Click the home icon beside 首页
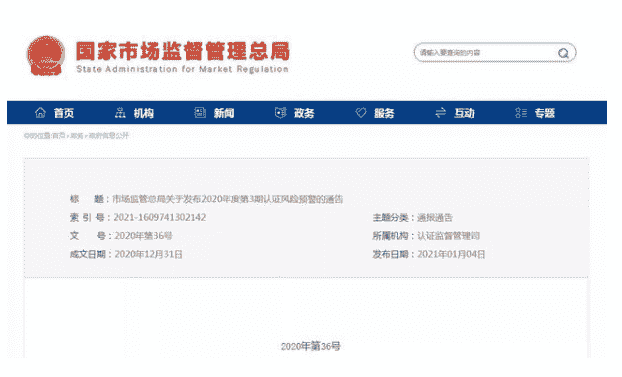Screen dimensions: 622x377 tap(40, 113)
